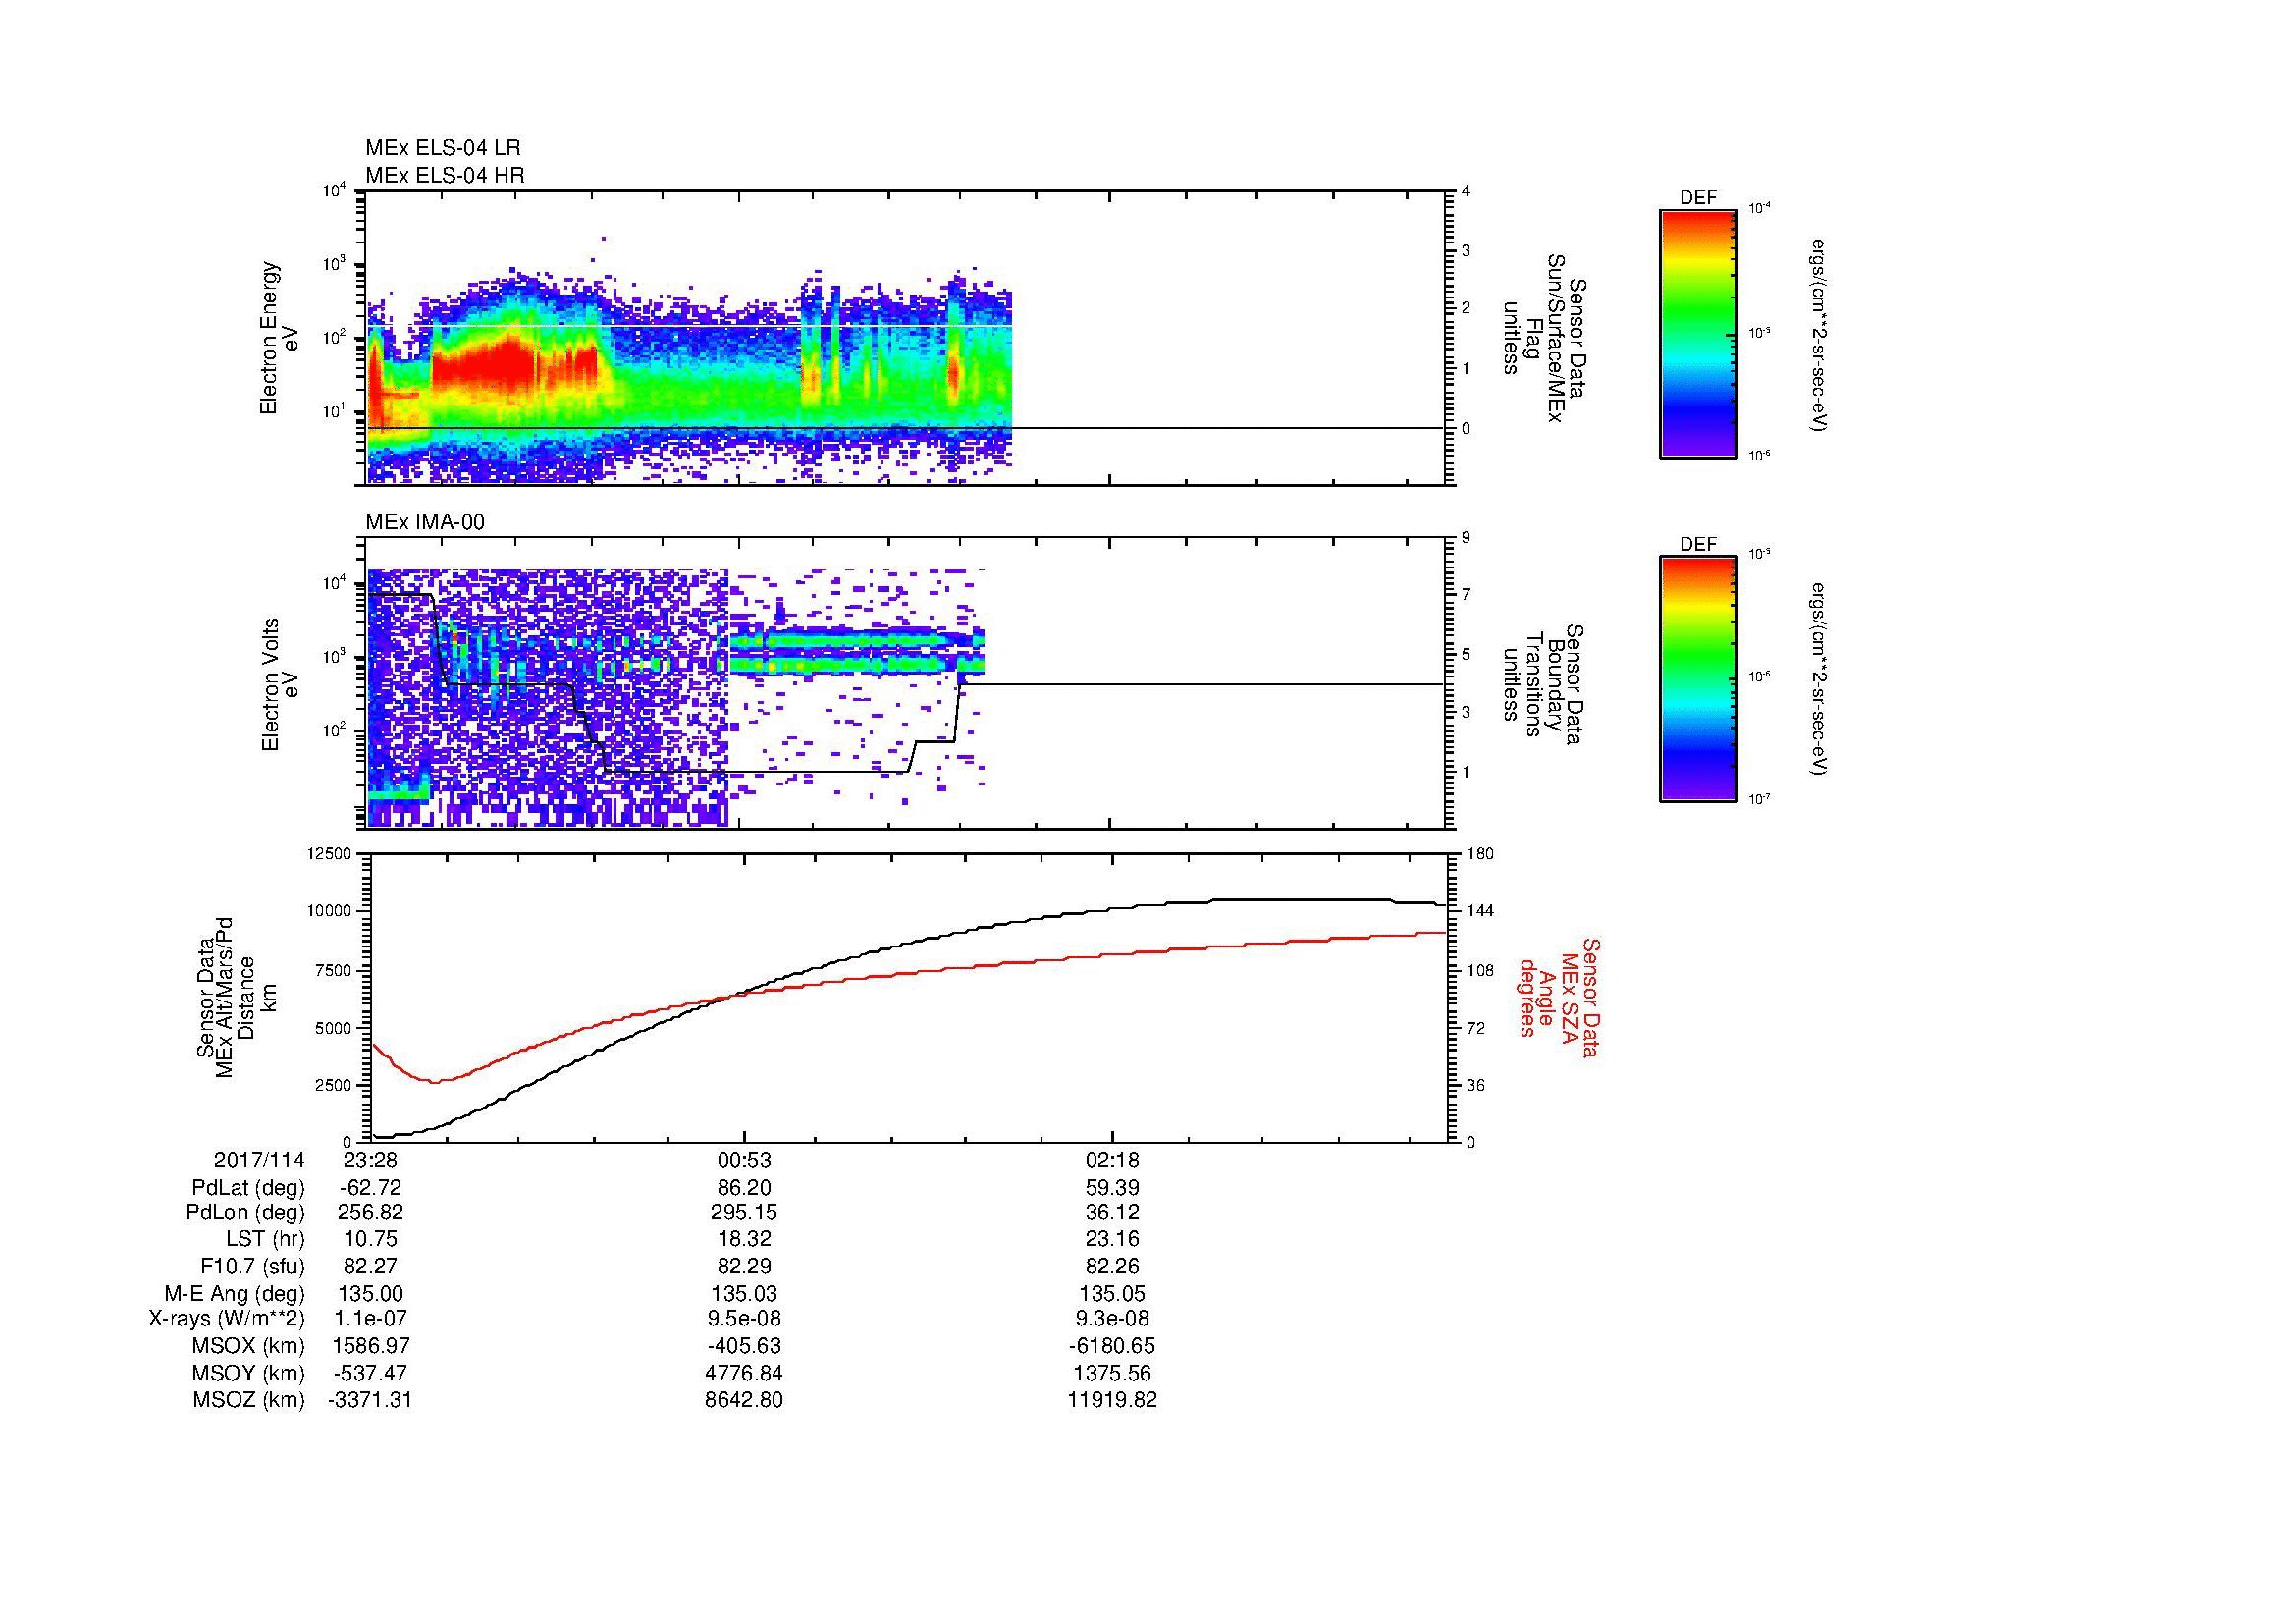Click the PdLat (deg) row label
The image size is (2296, 1623).
point(248,1188)
